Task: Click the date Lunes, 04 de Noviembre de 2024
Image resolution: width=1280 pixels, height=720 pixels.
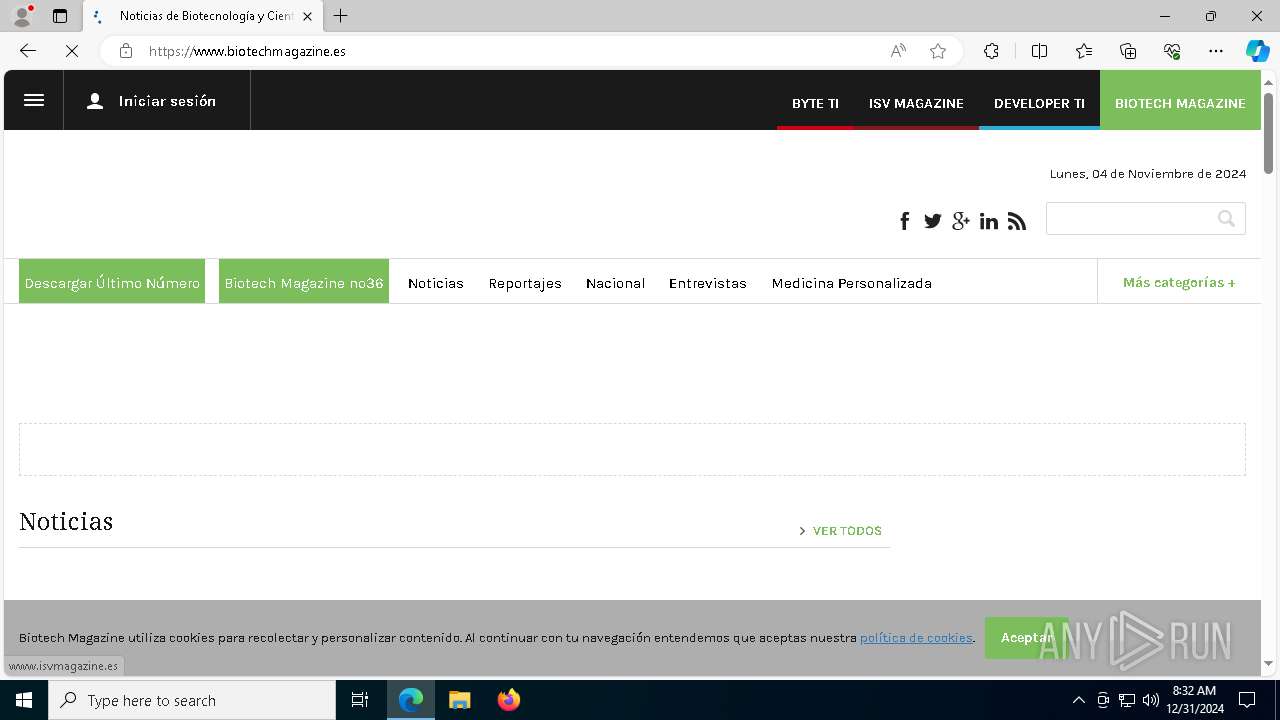Action: click(x=1148, y=174)
